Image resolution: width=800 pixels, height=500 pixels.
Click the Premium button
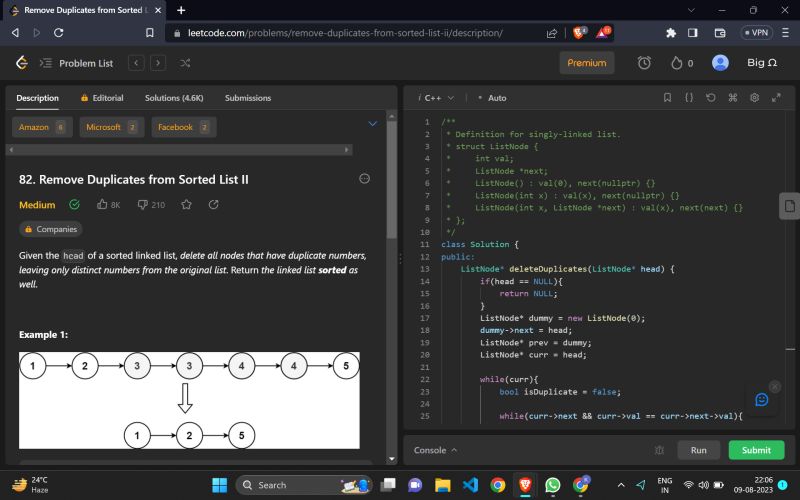click(587, 63)
